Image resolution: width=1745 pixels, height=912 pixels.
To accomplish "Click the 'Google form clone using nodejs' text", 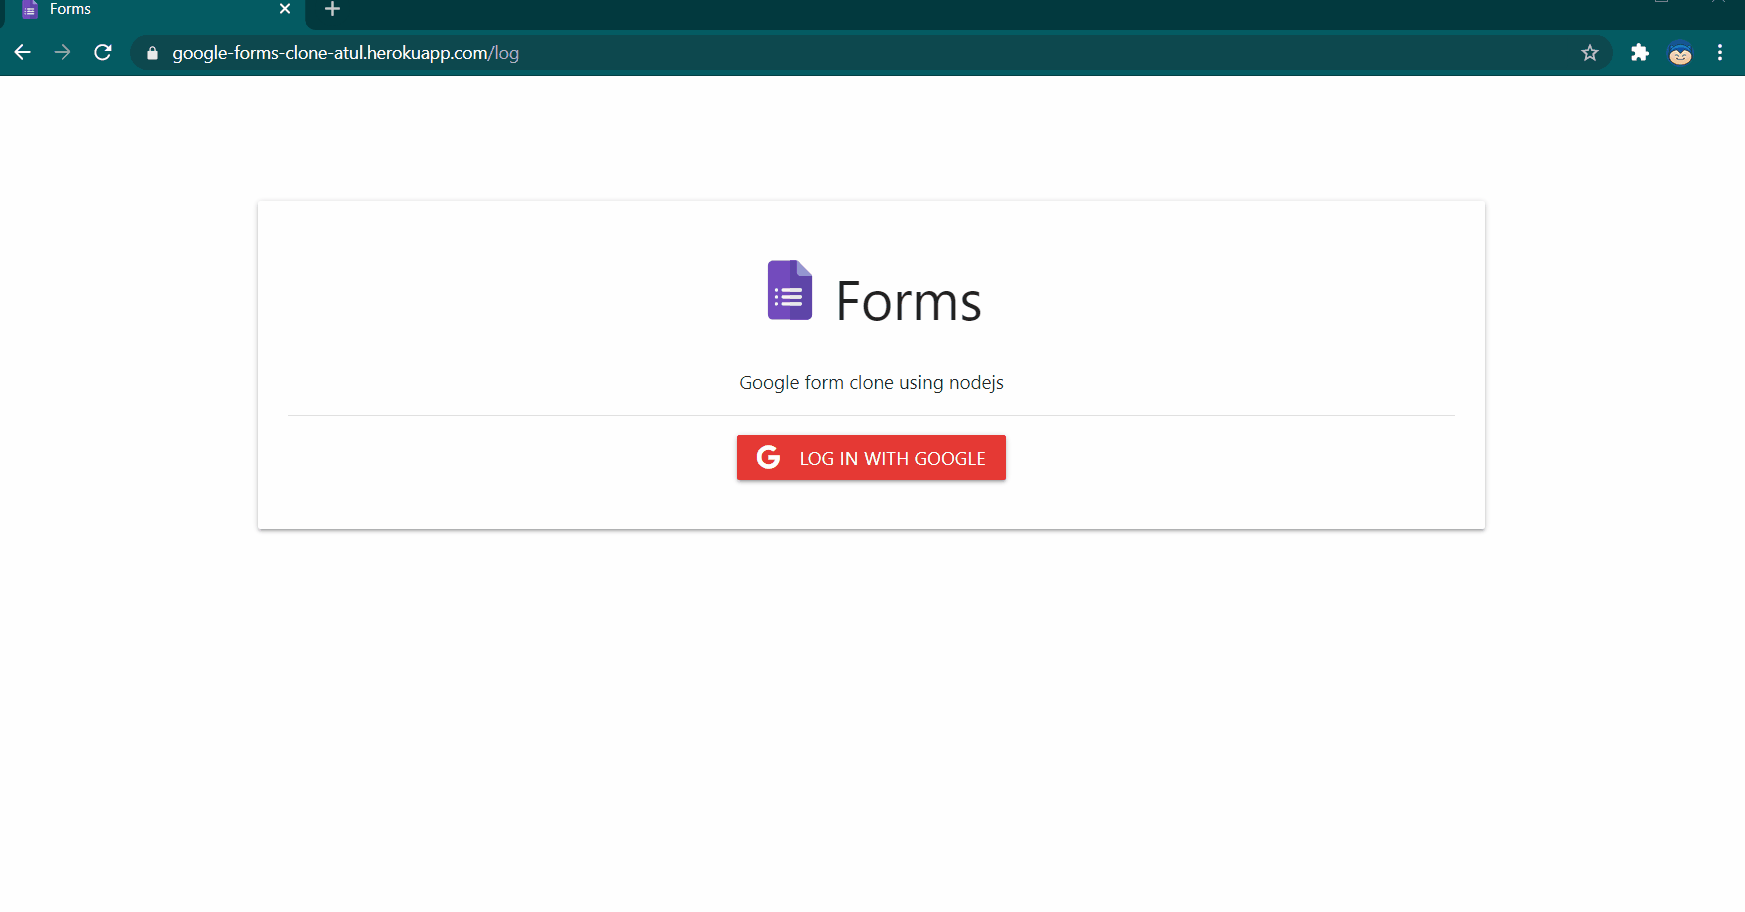I will [x=871, y=383].
